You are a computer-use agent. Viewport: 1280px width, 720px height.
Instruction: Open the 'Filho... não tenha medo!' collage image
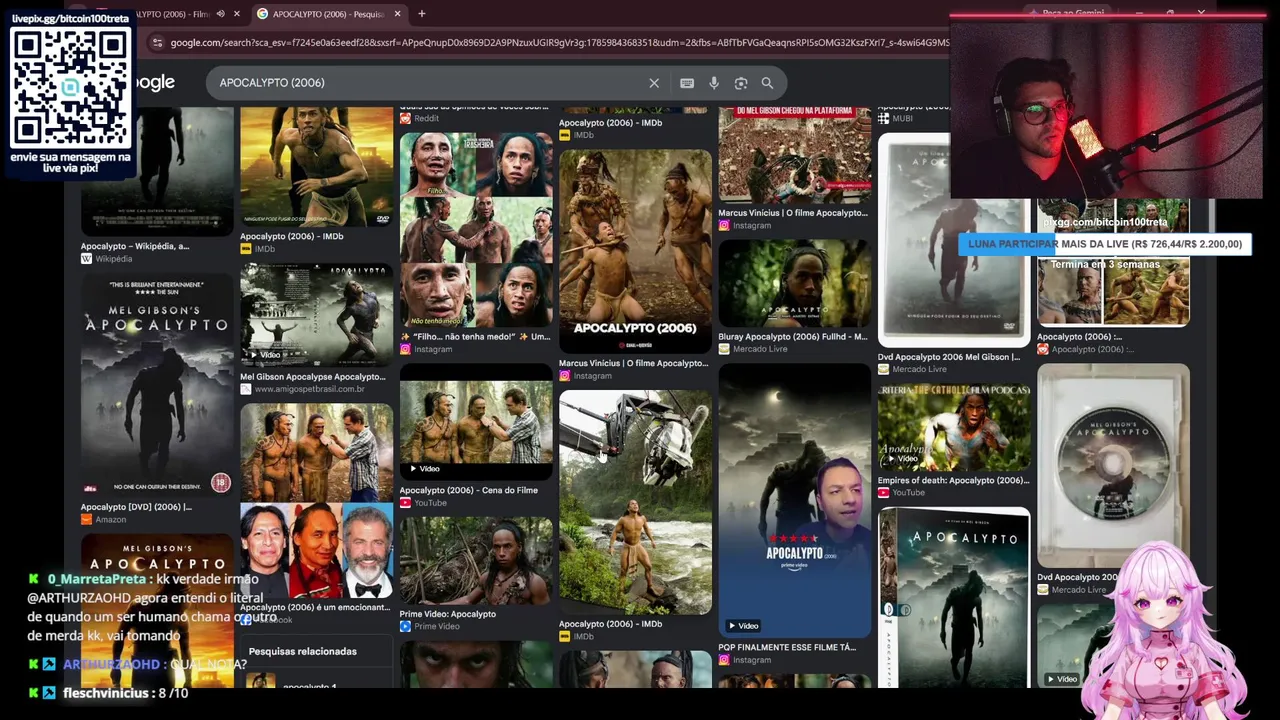[x=476, y=230]
